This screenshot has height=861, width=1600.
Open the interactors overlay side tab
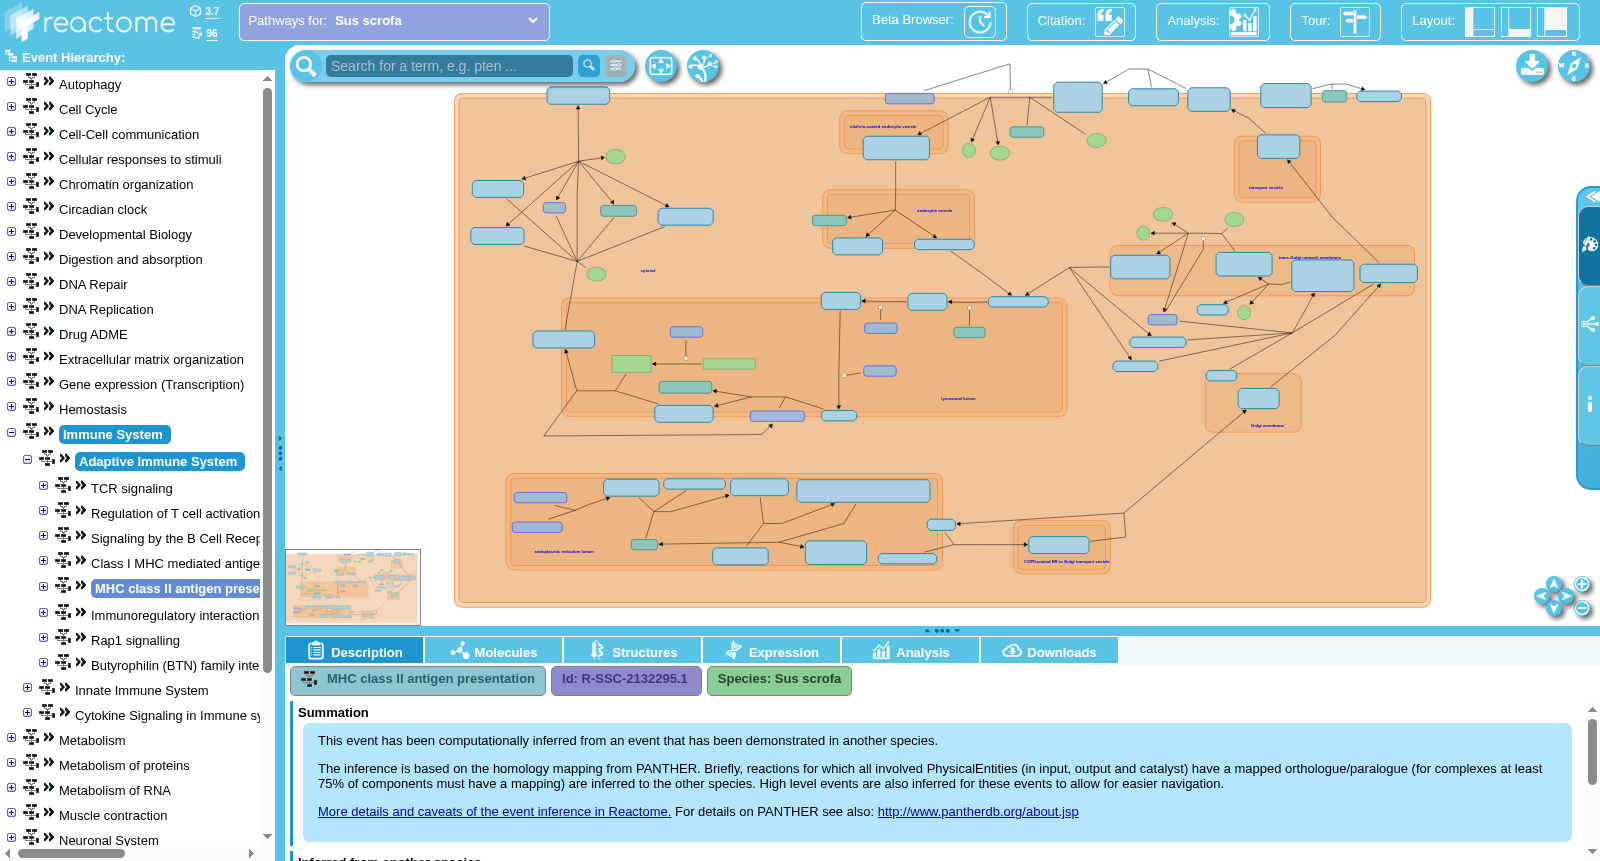tap(1589, 324)
